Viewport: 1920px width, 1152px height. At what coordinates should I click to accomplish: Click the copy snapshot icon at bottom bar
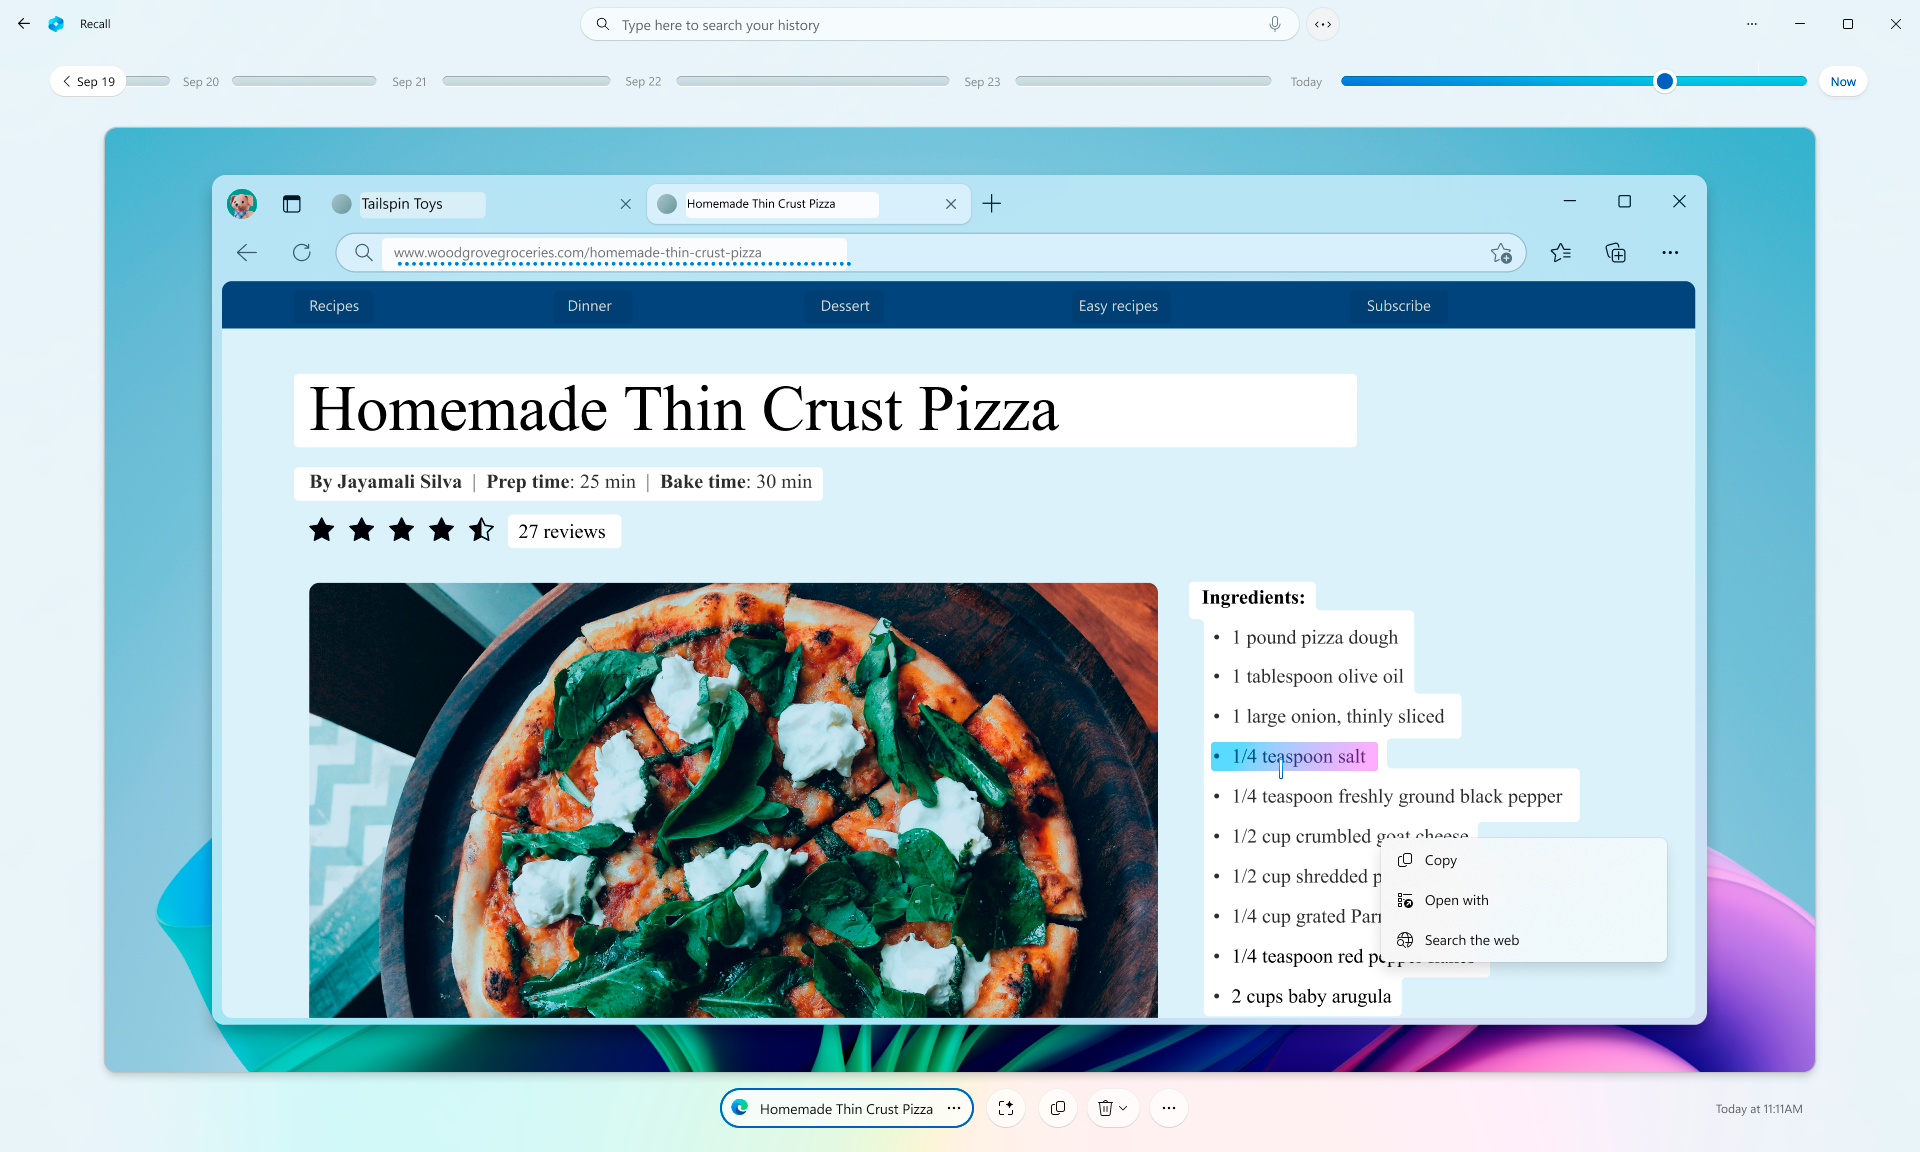coord(1057,1108)
